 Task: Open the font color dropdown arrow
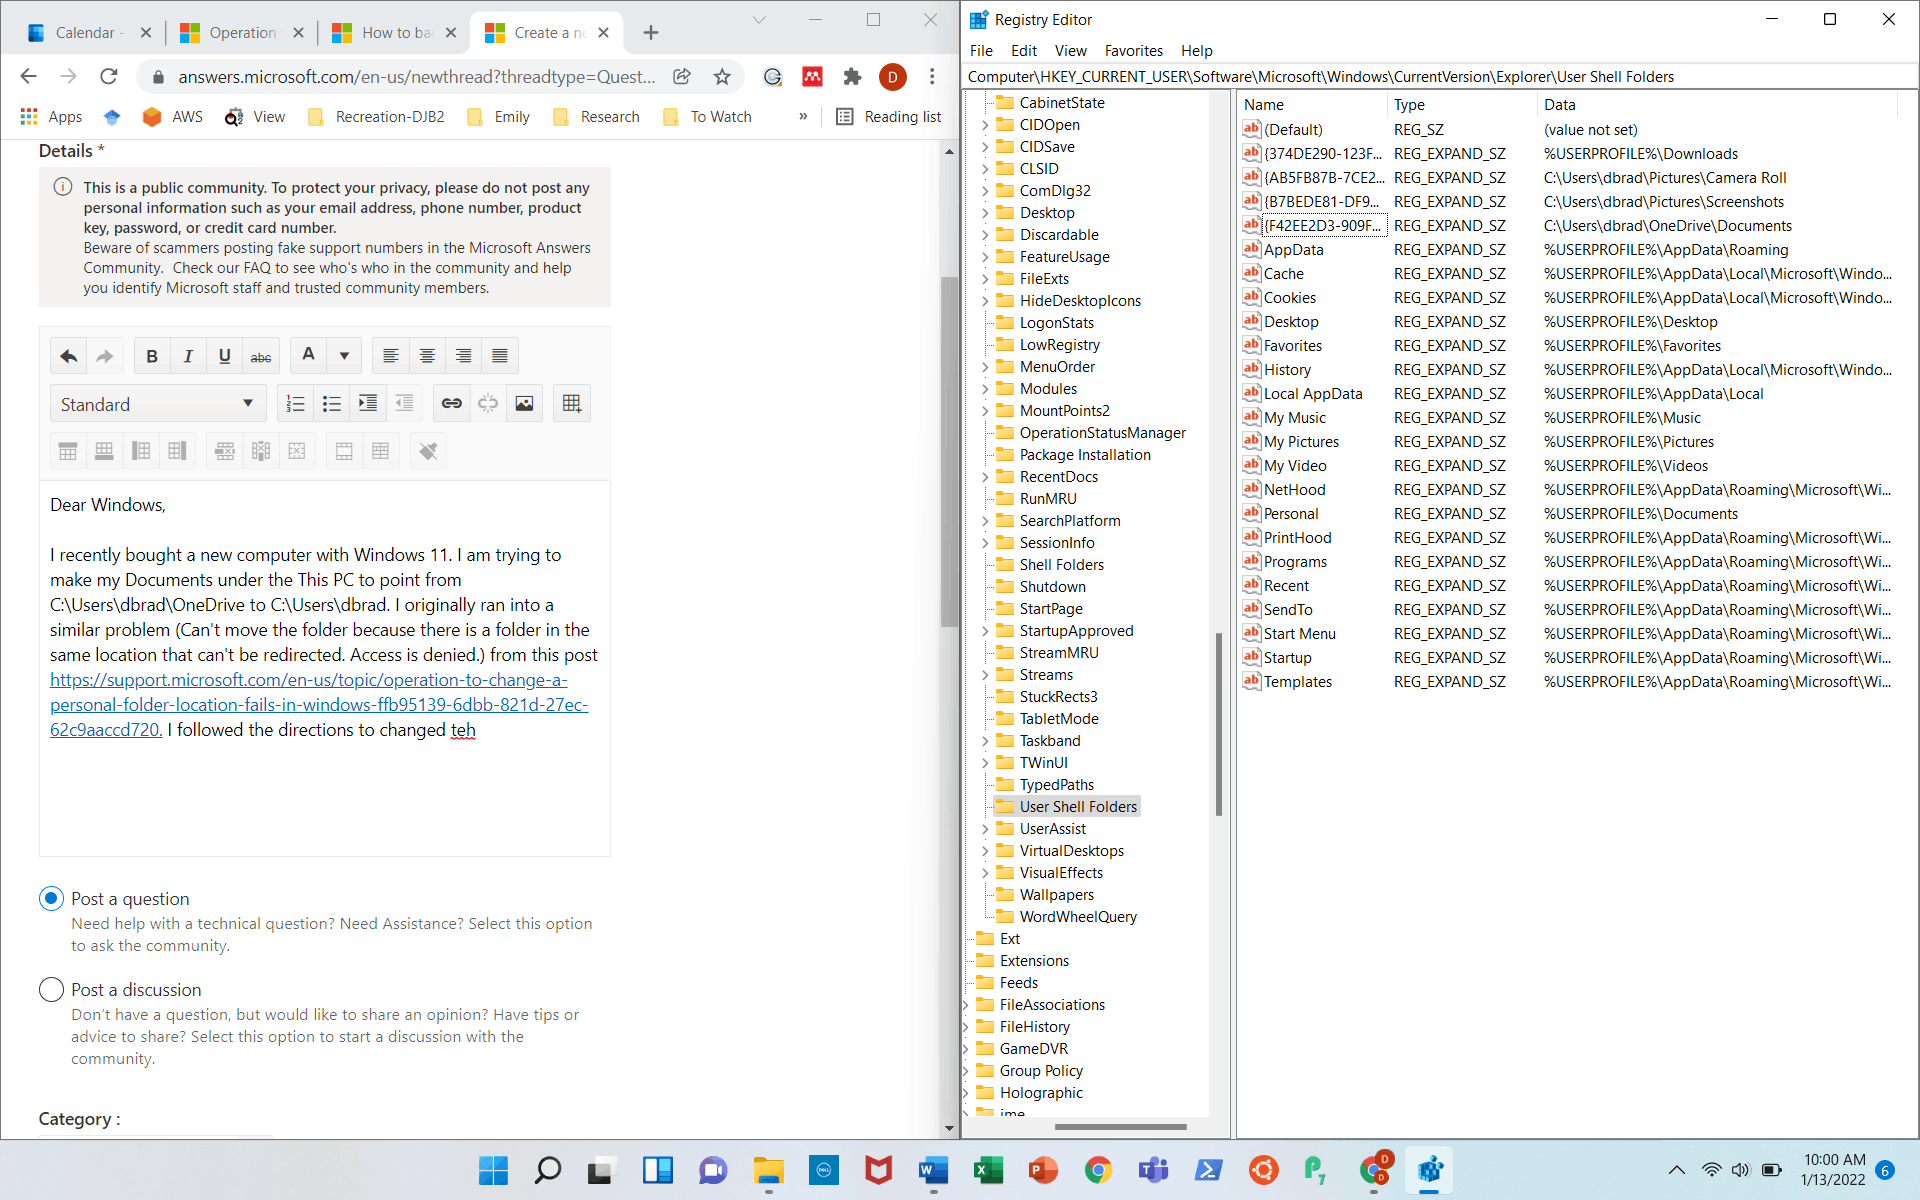[x=344, y=356]
